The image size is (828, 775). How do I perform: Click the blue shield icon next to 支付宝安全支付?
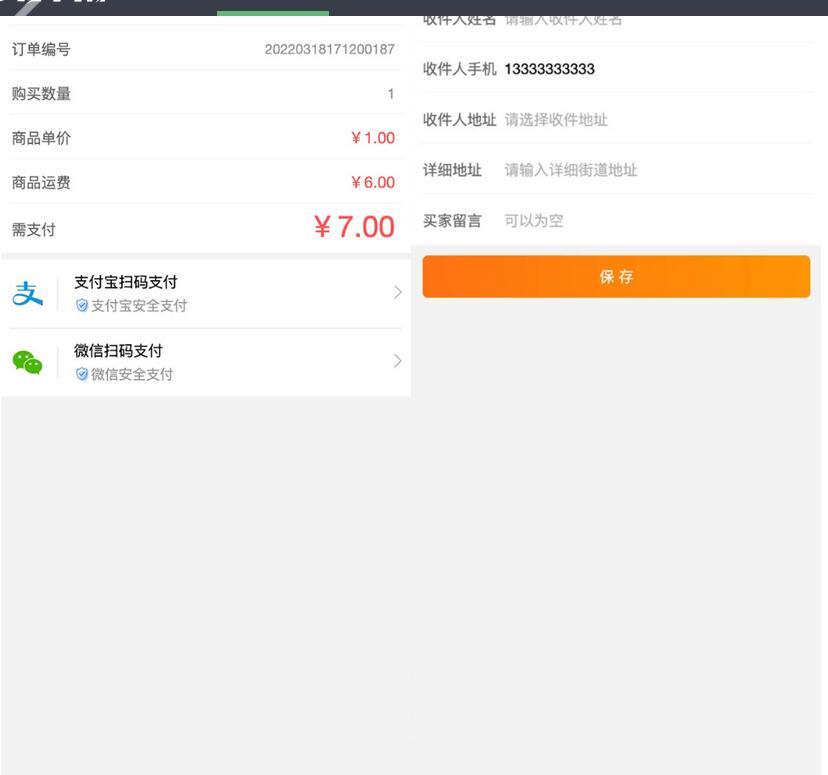[x=82, y=306]
